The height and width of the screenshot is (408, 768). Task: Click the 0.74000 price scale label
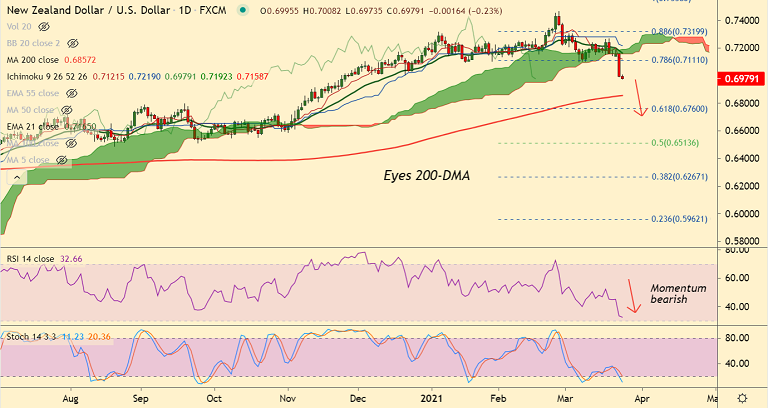[742, 21]
